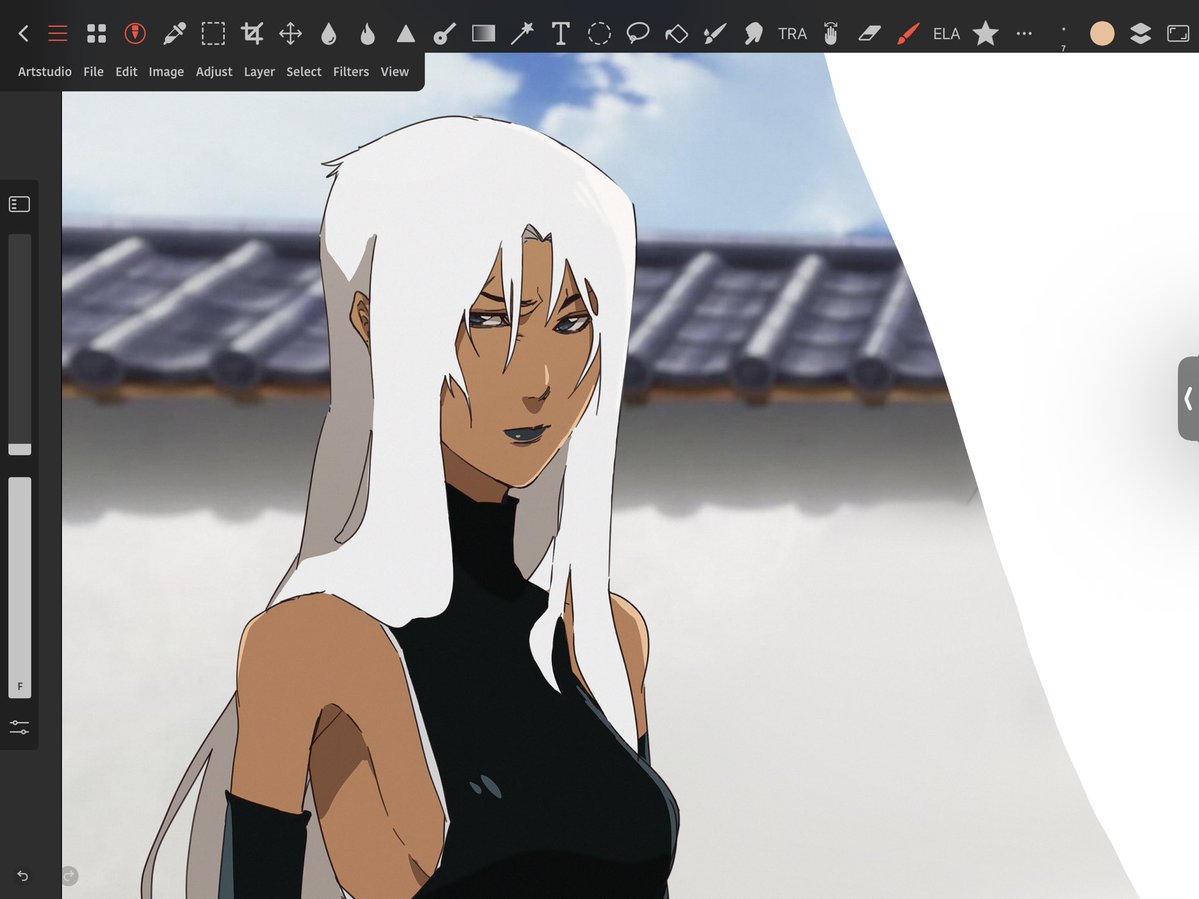The image size is (1199, 899).
Task: Open the four-square grid view icon
Action: click(x=96, y=34)
